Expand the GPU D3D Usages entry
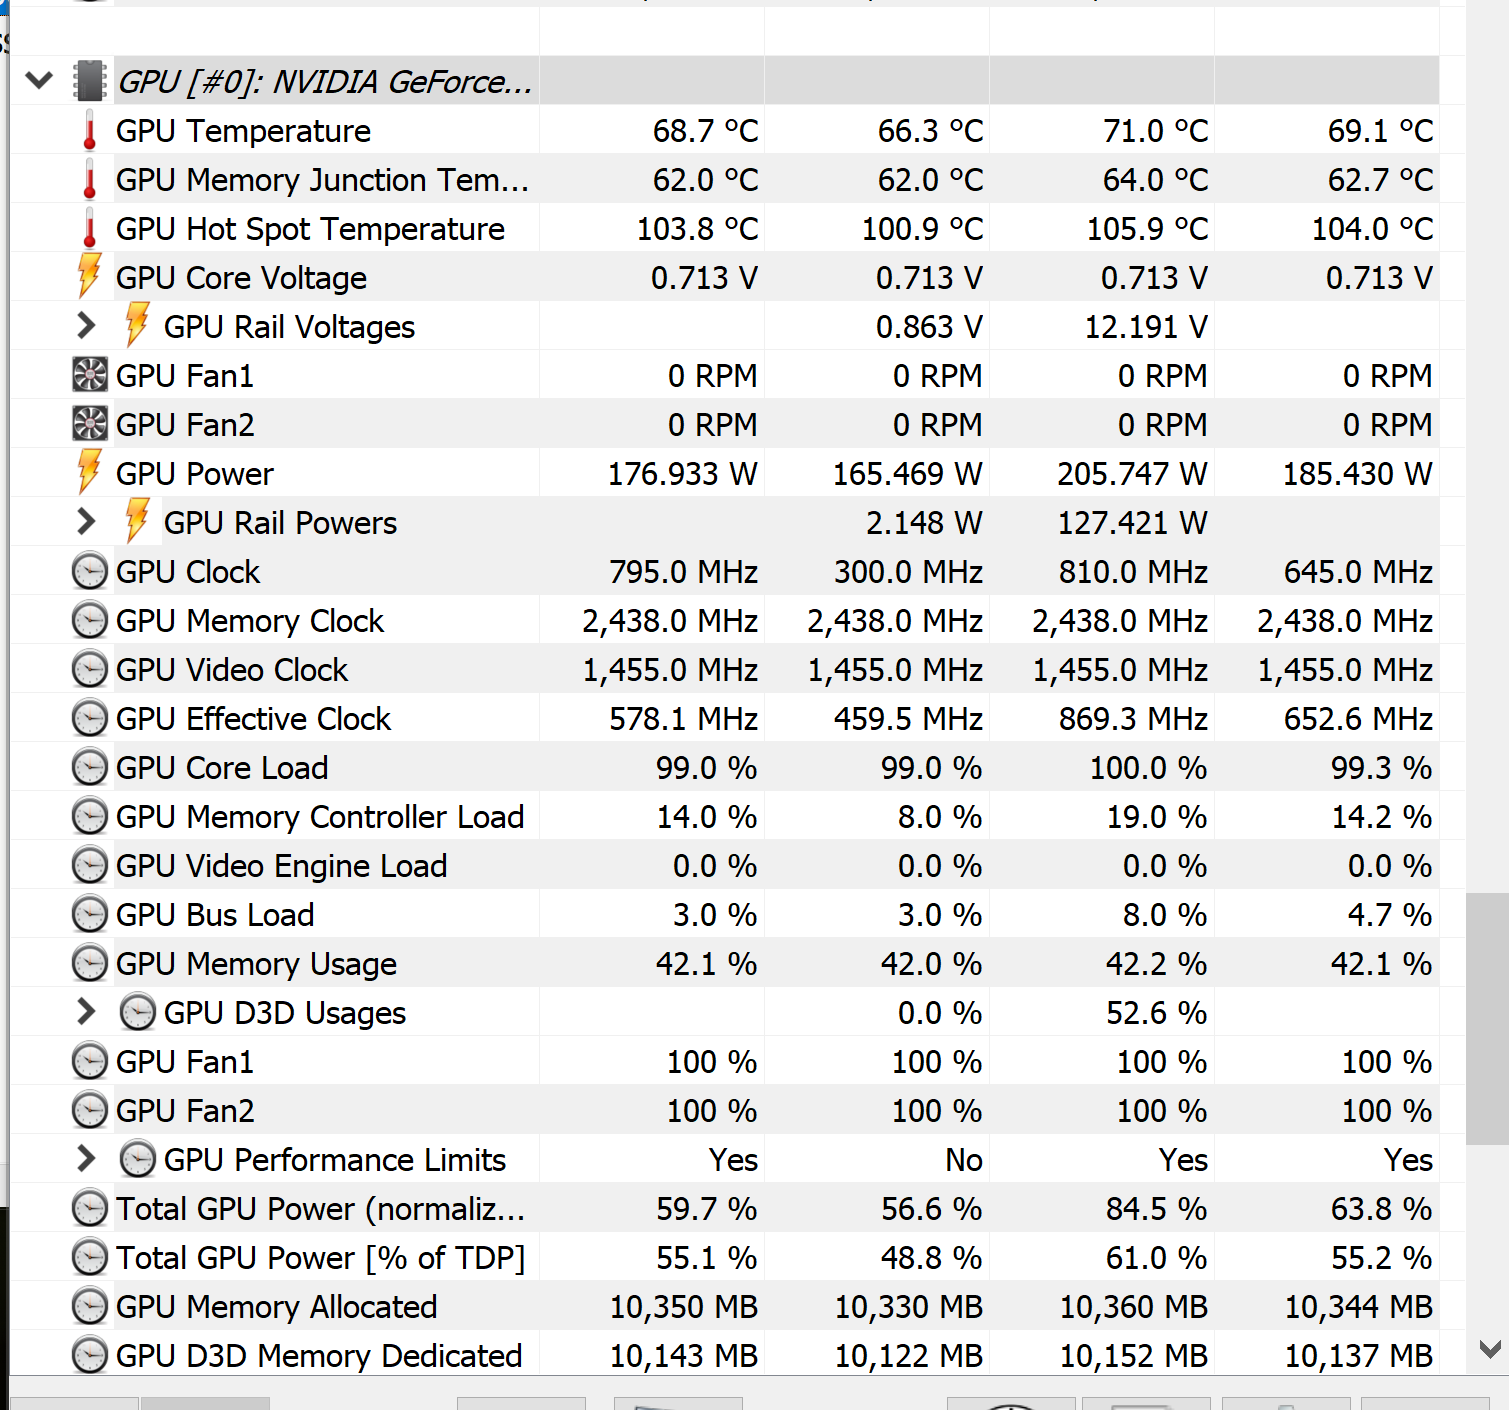Image resolution: width=1509 pixels, height=1410 pixels. 87,1012
